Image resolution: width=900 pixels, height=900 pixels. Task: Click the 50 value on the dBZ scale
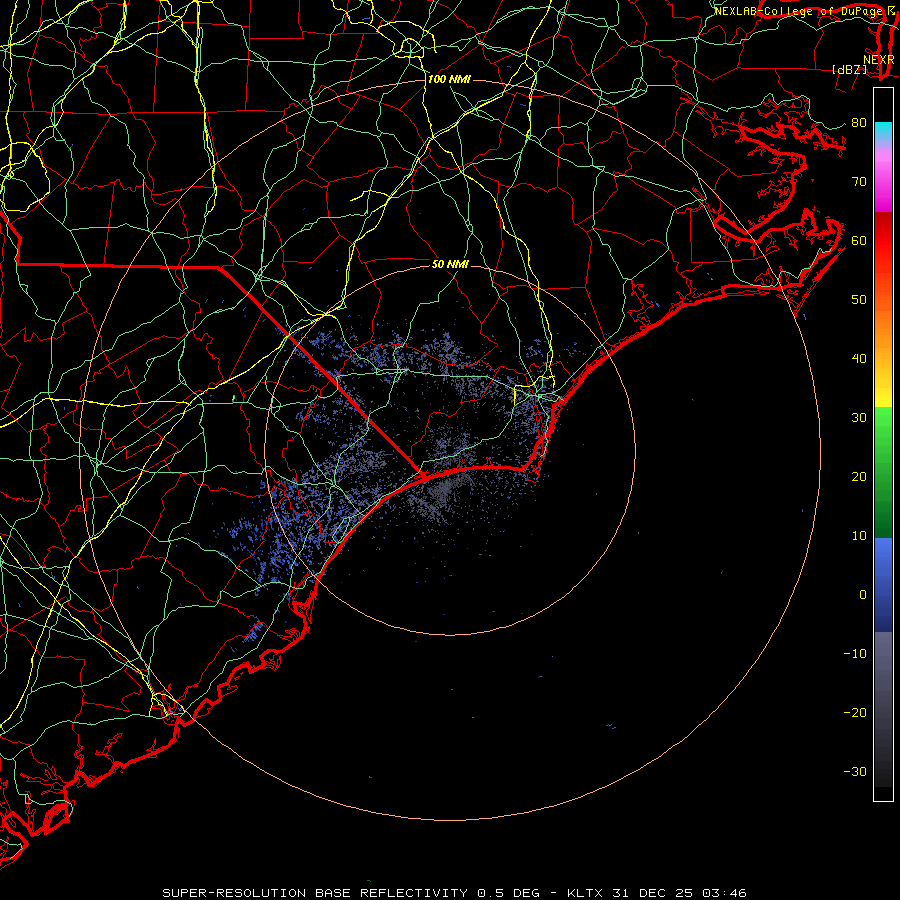click(859, 300)
